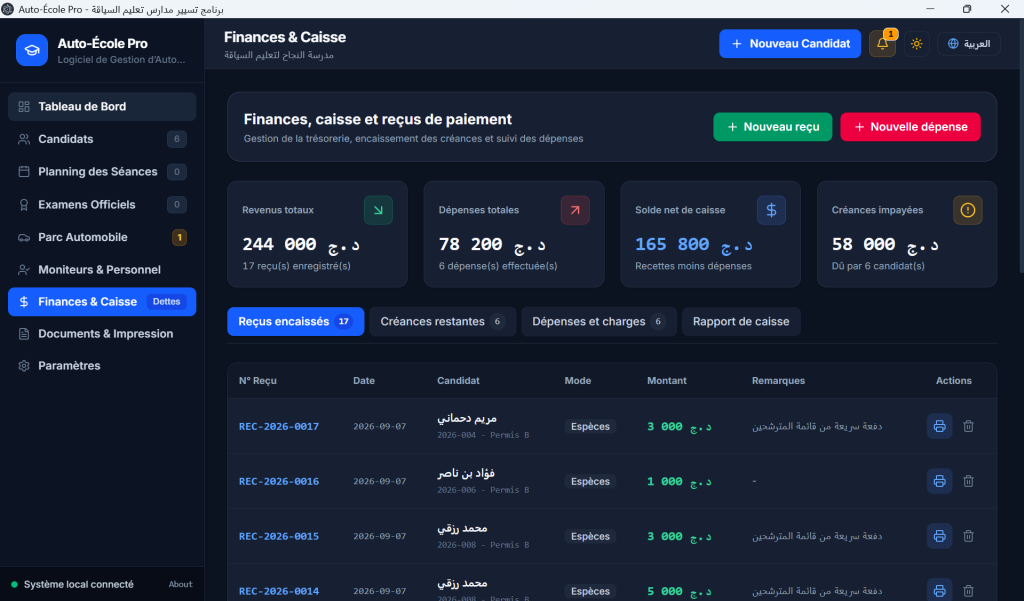Click the Candidat column header
Image resolution: width=1024 pixels, height=601 pixels.
[458, 381]
